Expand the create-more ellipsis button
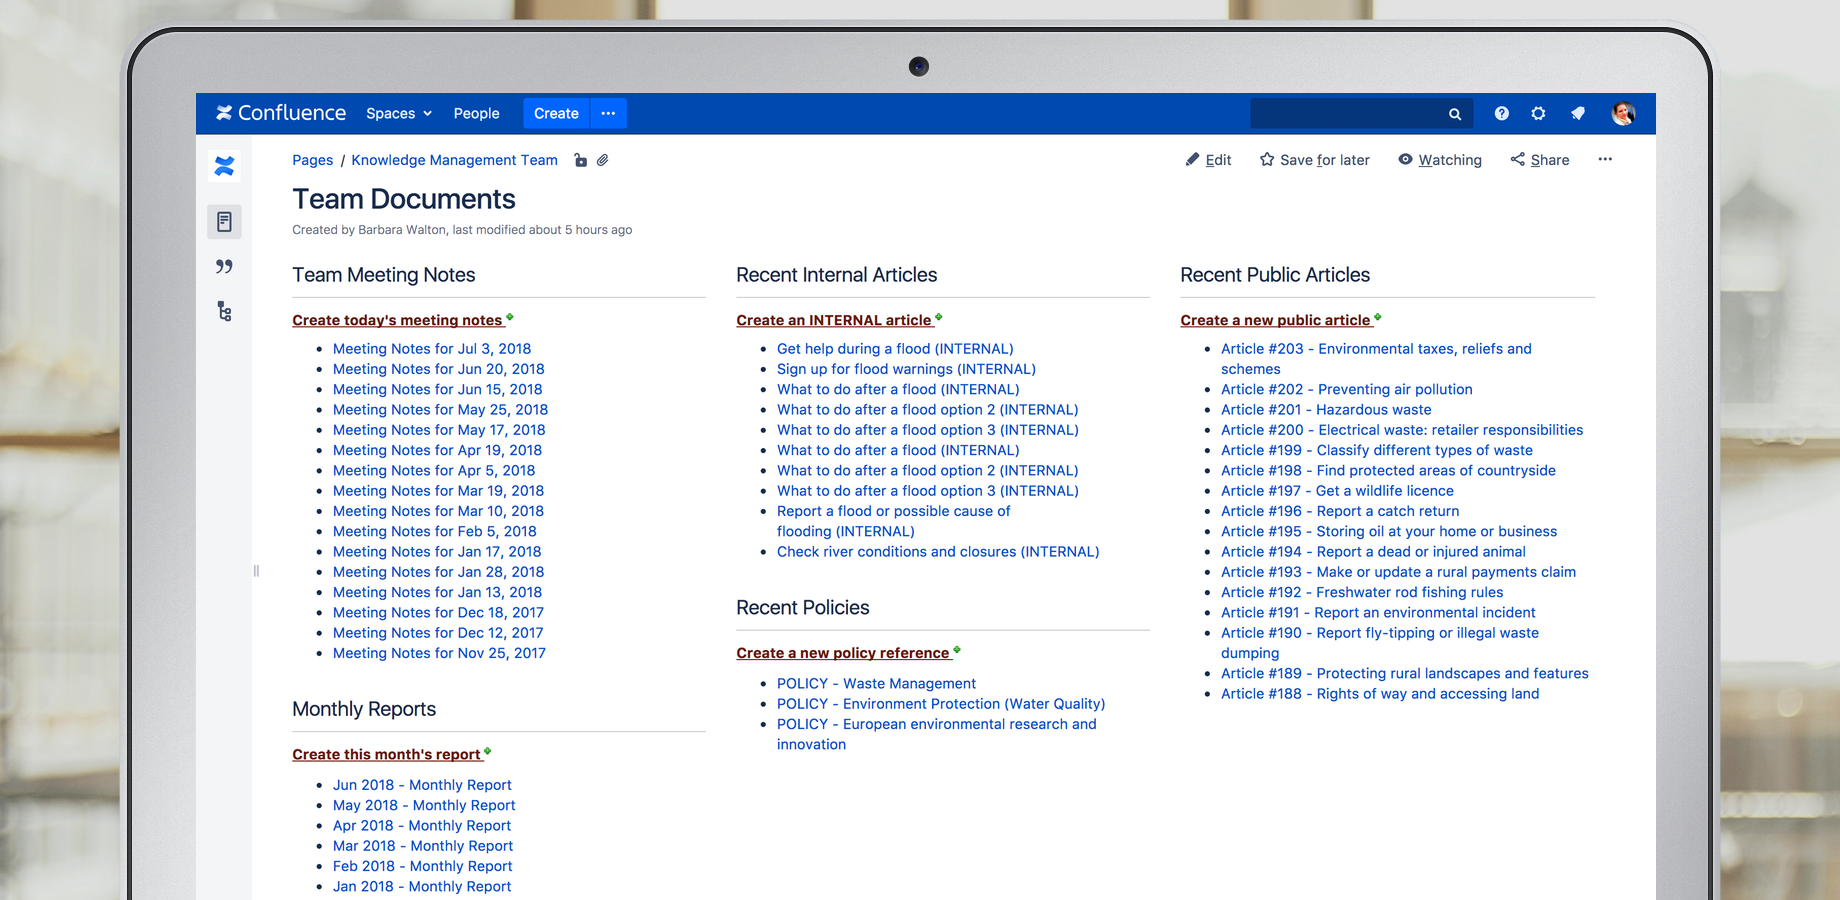 click(608, 114)
